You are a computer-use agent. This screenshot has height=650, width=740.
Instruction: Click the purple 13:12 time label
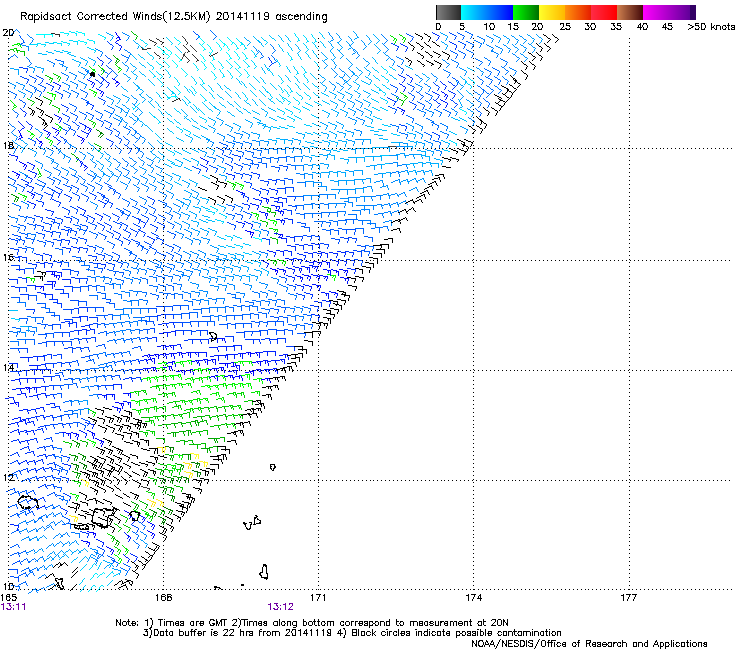pyautogui.click(x=280, y=607)
